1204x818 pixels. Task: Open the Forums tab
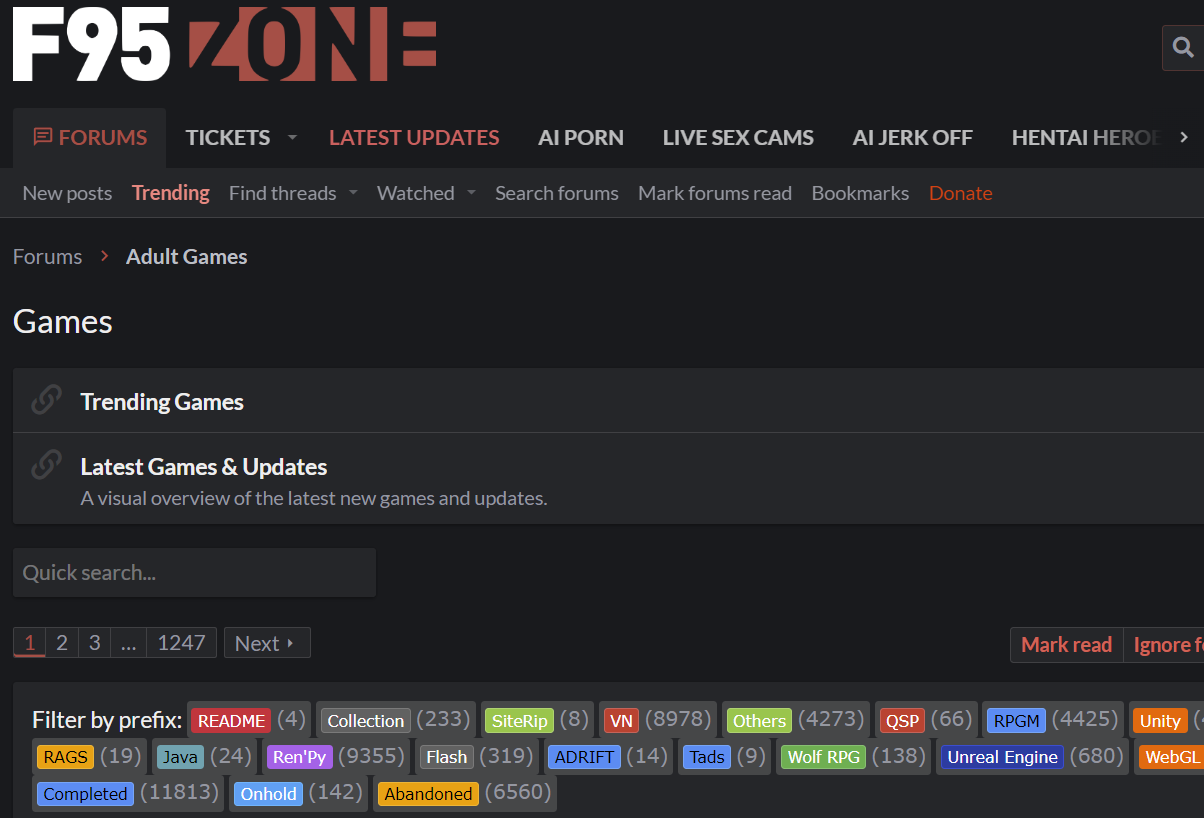click(x=90, y=137)
